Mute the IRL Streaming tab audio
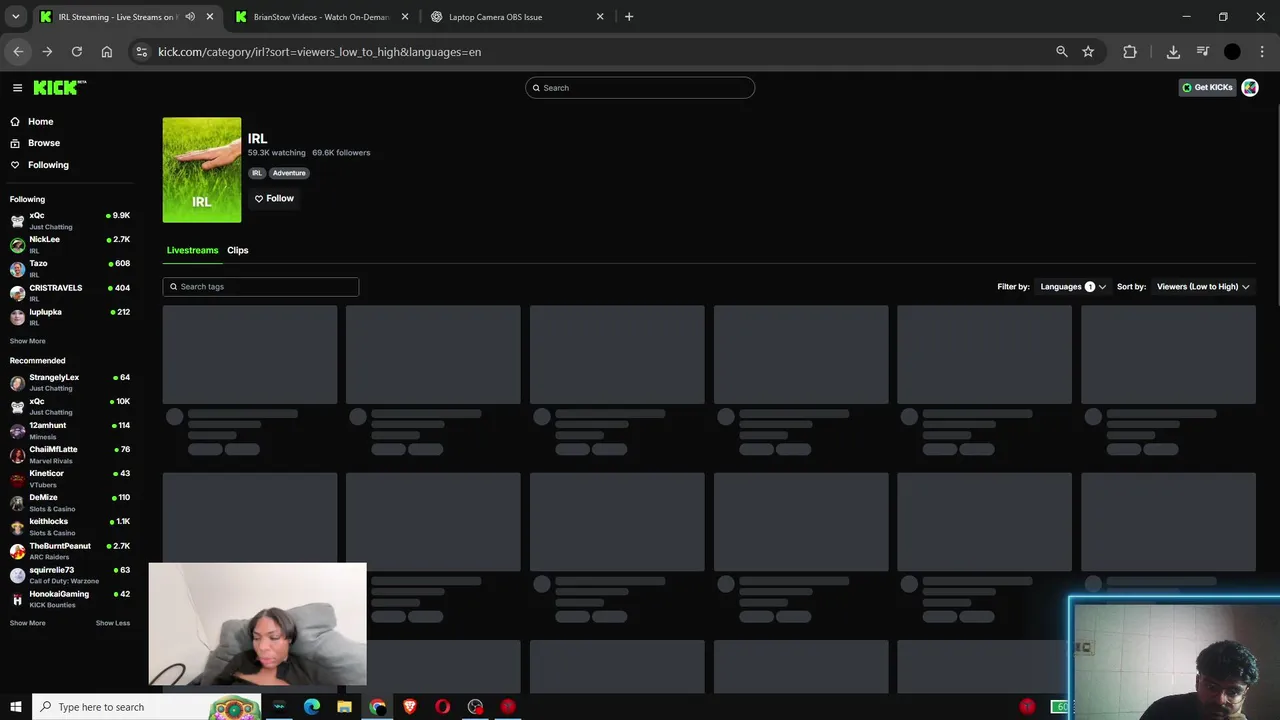The width and height of the screenshot is (1280, 720). 190,17
